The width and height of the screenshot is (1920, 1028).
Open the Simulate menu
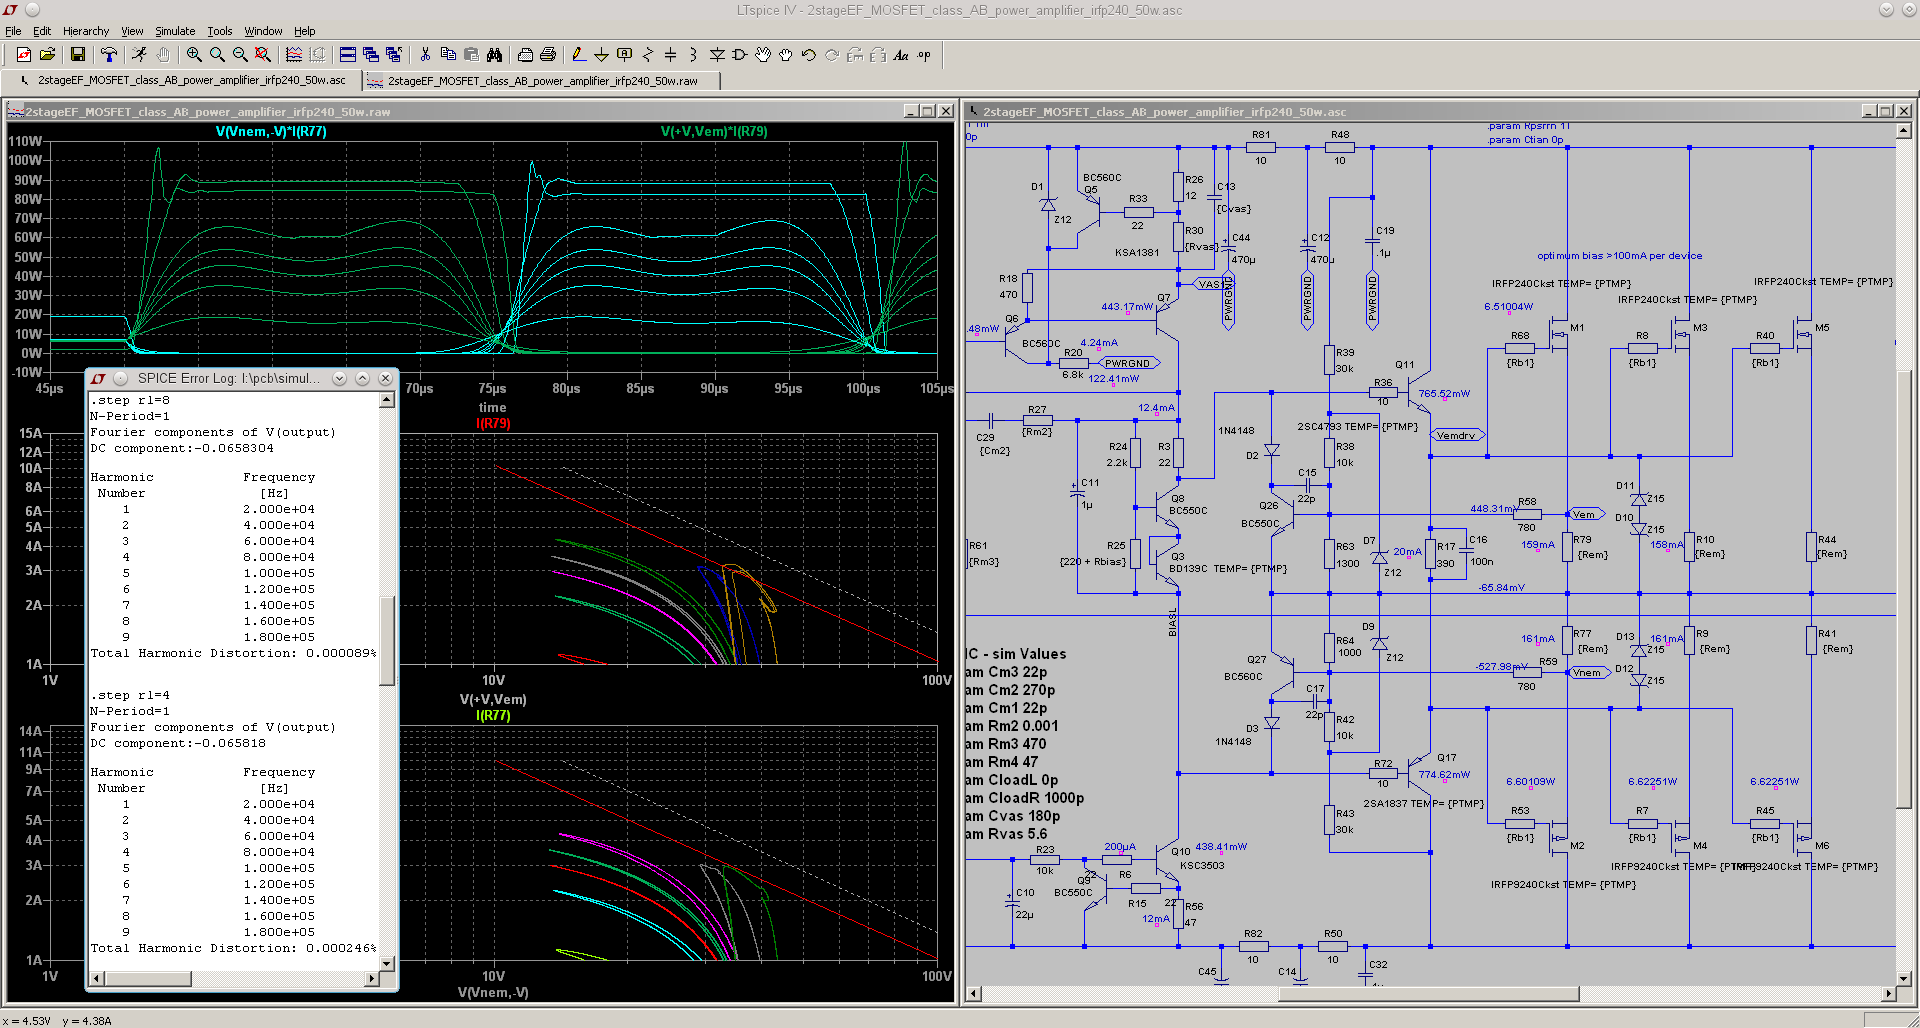[175, 31]
